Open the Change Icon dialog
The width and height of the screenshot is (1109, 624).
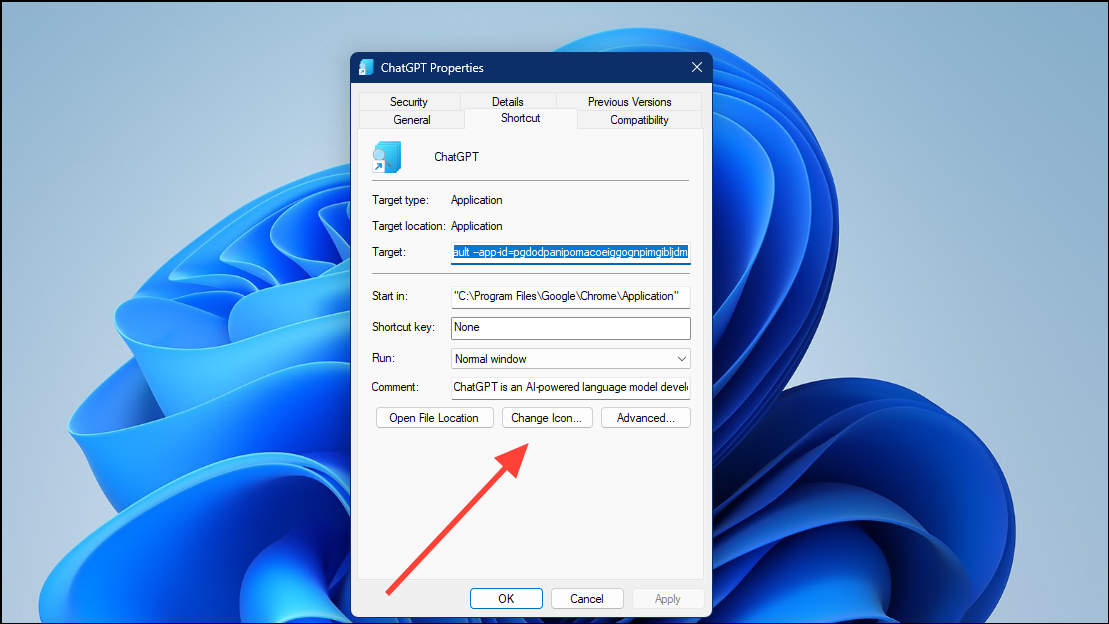coord(547,417)
